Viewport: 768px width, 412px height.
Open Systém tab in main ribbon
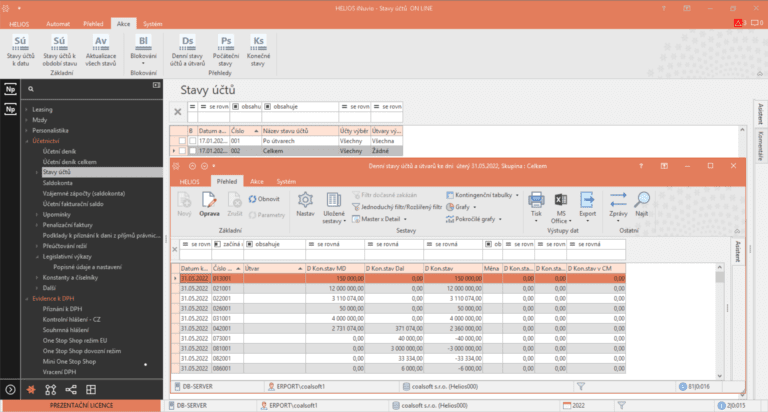click(x=152, y=24)
